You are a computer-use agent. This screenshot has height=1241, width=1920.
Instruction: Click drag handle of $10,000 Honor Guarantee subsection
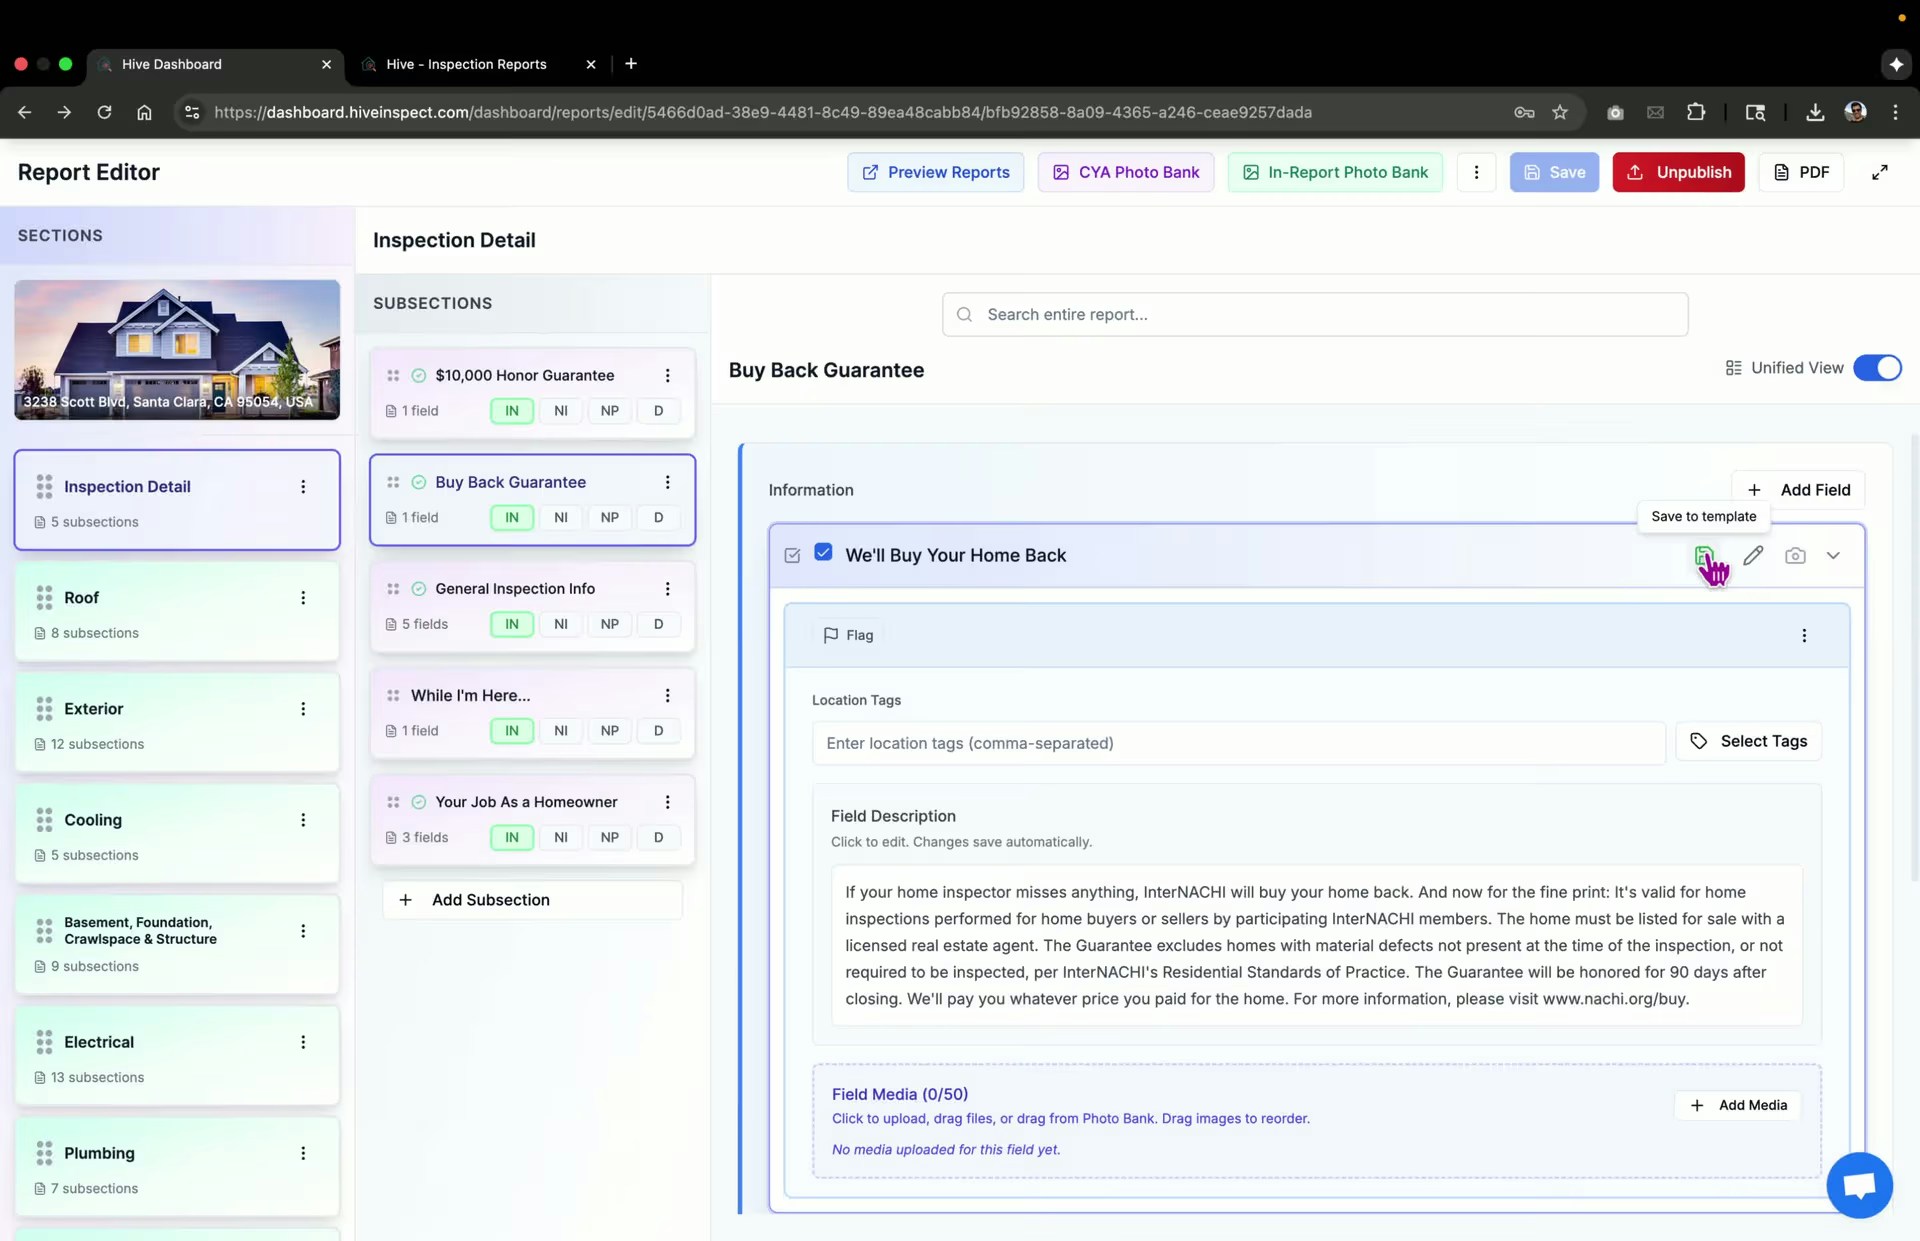[393, 376]
